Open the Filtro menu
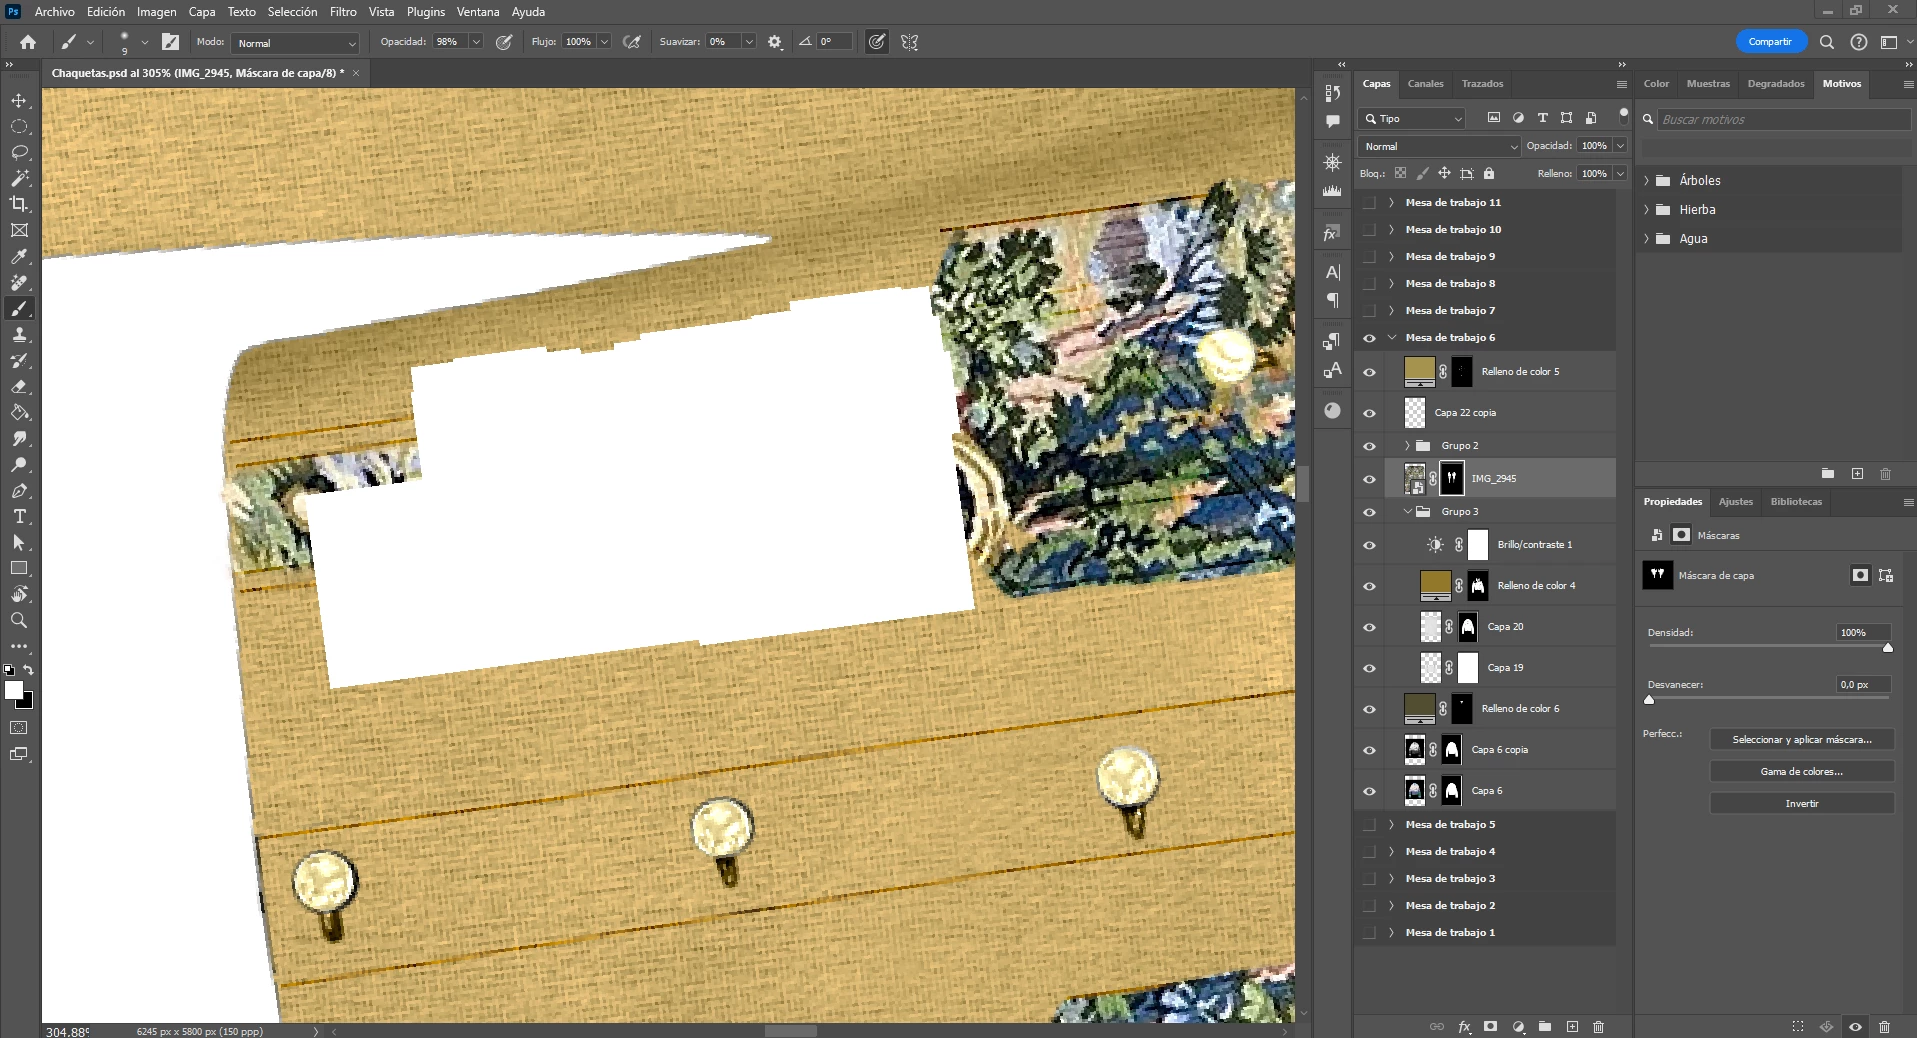1917x1038 pixels. pos(343,12)
